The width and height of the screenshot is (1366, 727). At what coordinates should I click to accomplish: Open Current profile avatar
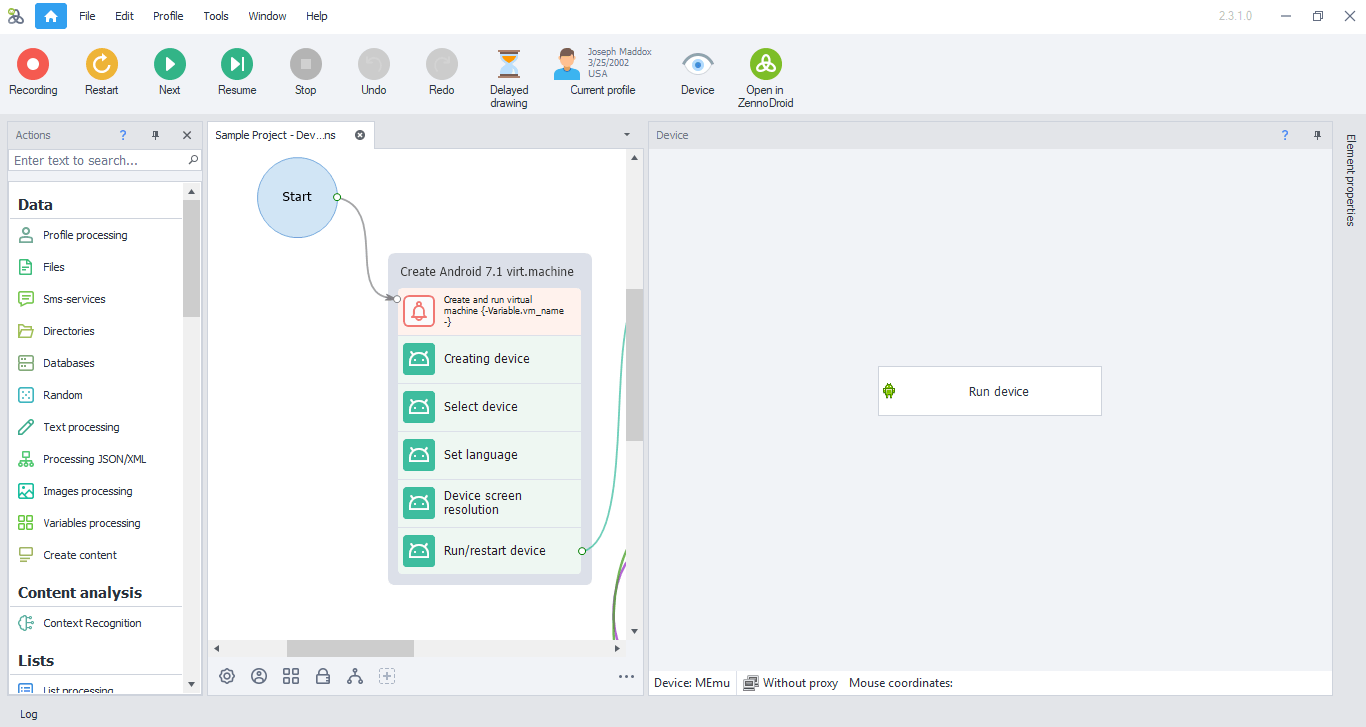[x=567, y=65]
